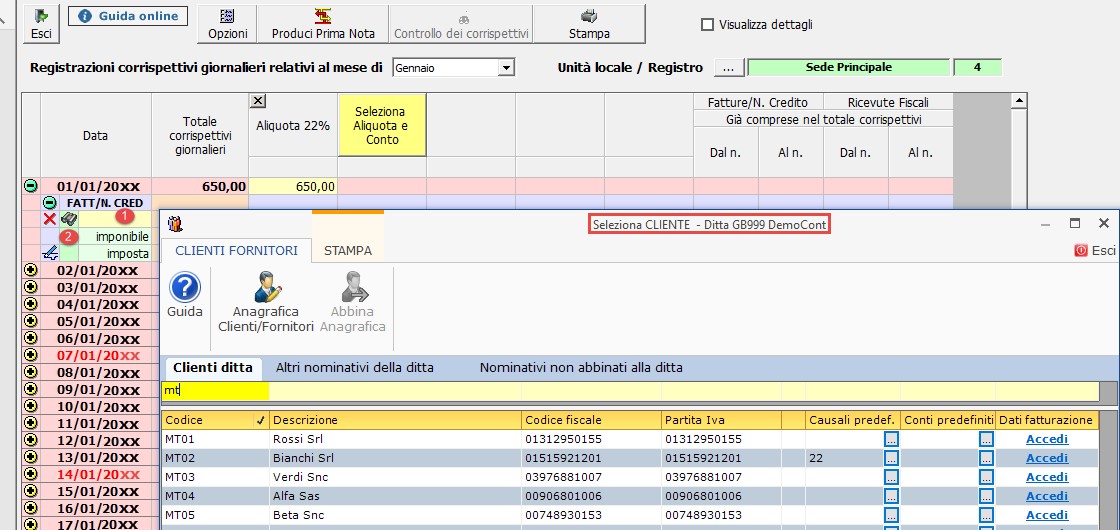Image resolution: width=1120 pixels, height=530 pixels.
Task: Click the red Esci button in the Seleziona CLIENTE window
Action: click(1095, 251)
